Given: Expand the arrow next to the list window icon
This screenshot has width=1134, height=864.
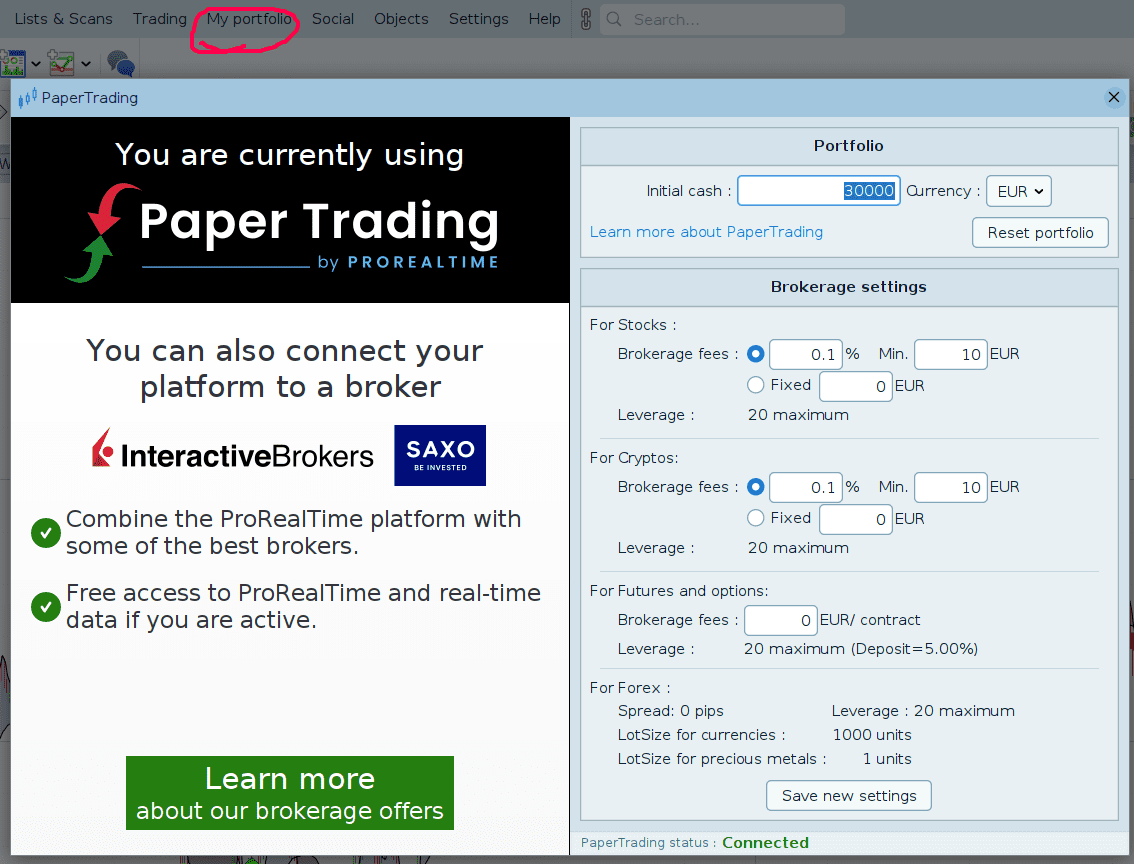Looking at the screenshot, I should tap(35, 64).
